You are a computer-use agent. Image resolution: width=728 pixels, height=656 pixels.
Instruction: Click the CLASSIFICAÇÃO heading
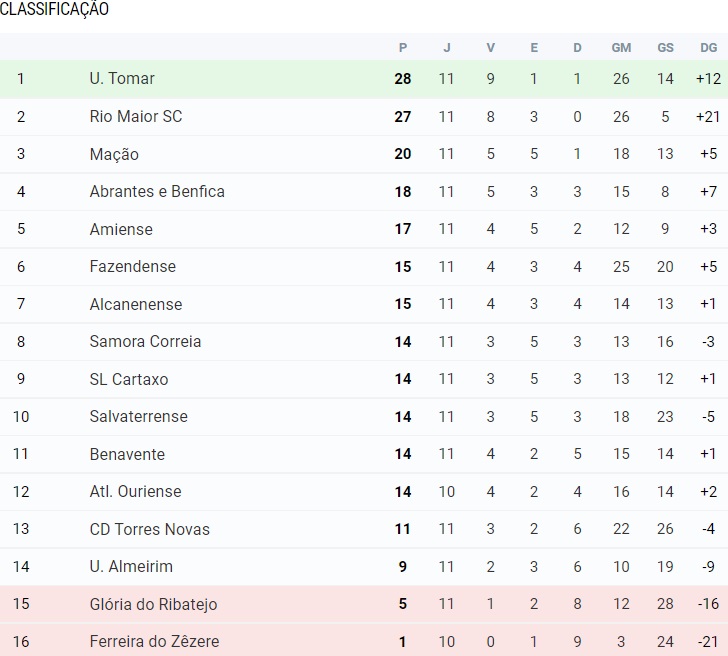pyautogui.click(x=55, y=10)
